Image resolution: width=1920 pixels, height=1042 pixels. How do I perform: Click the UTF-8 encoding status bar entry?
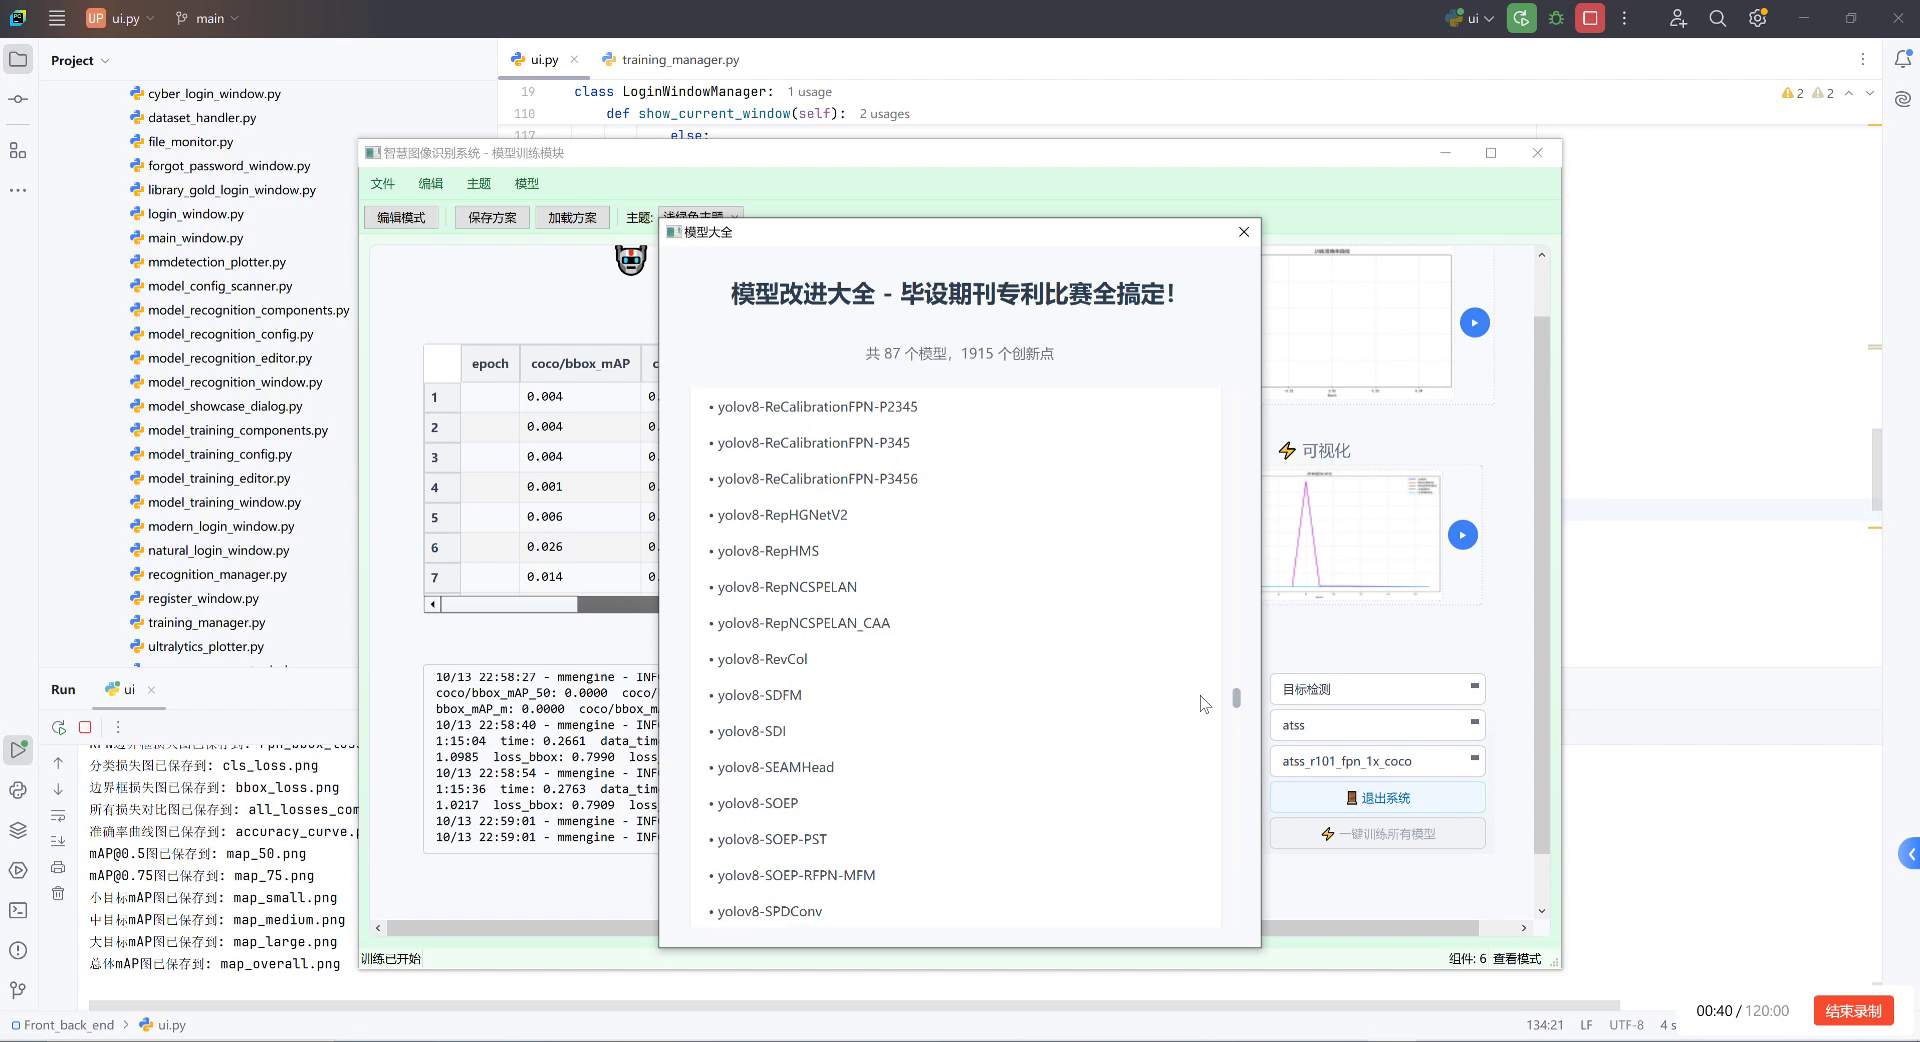[x=1626, y=1025]
